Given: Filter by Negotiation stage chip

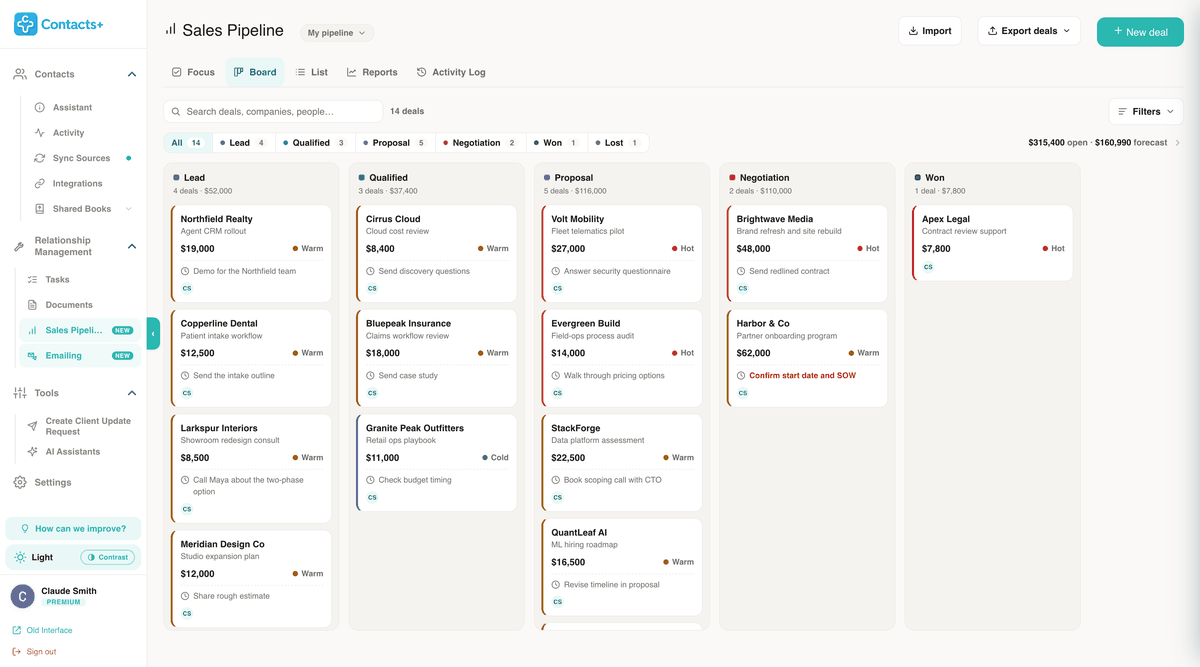Looking at the screenshot, I should point(480,143).
